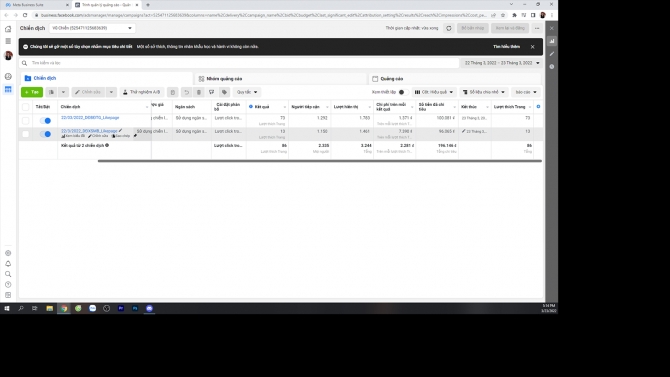Click the horizontal table scrollbar
The image size is (670, 377).
[320, 161]
